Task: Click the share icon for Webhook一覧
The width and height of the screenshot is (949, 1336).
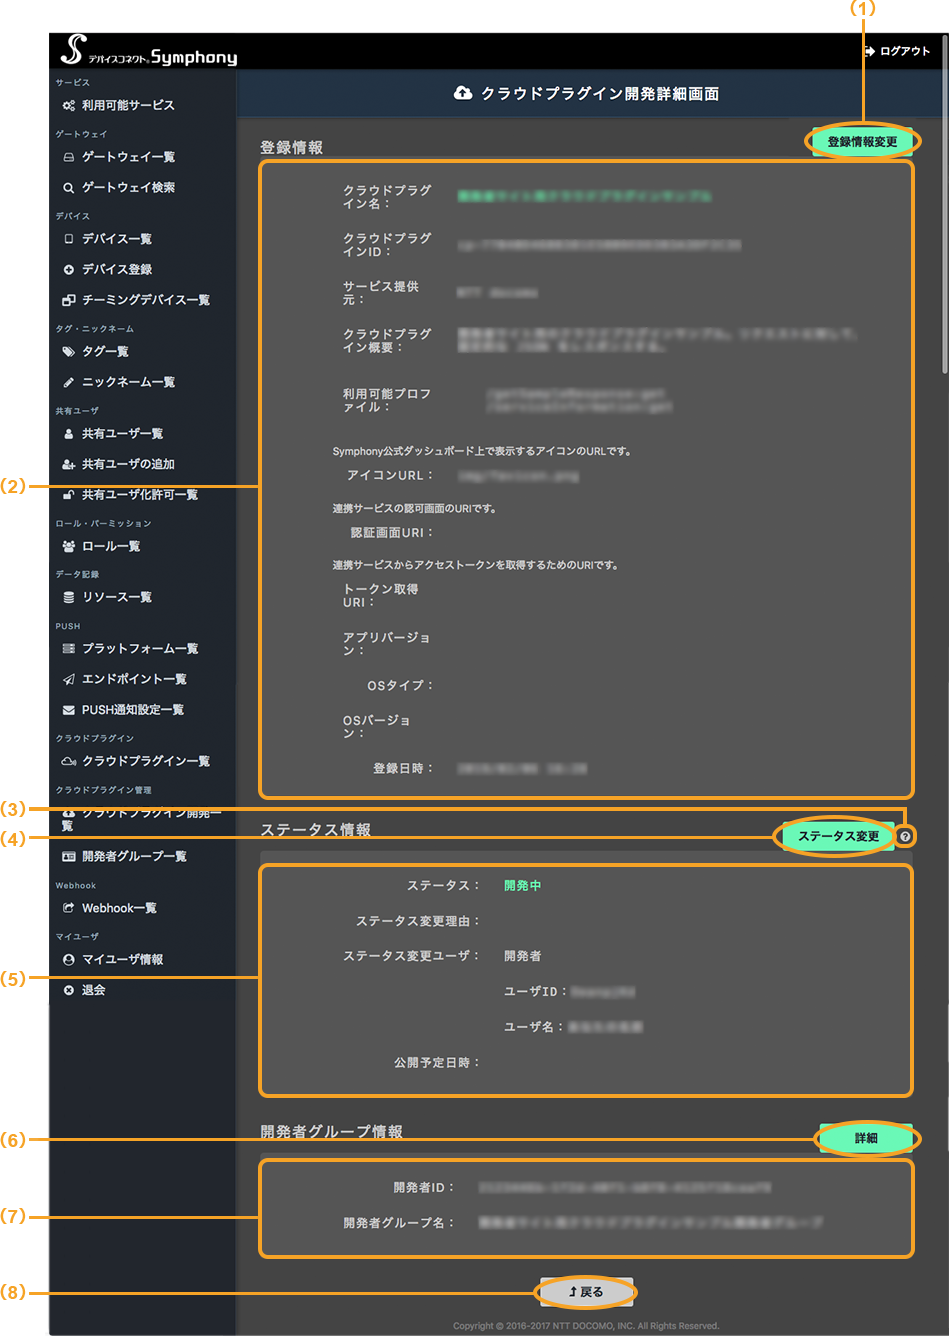Action: point(68,908)
